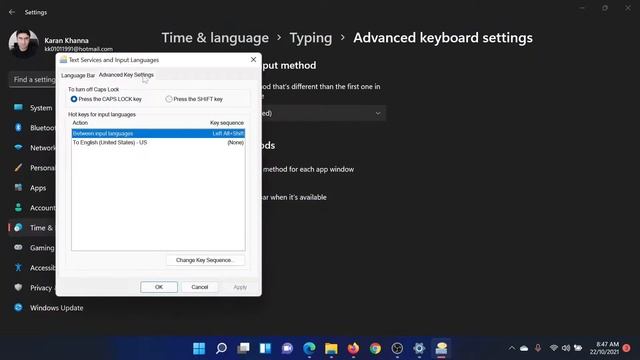The height and width of the screenshot is (360, 640).
Task: Select Time & language icon in sidebar
Action: pos(18,227)
